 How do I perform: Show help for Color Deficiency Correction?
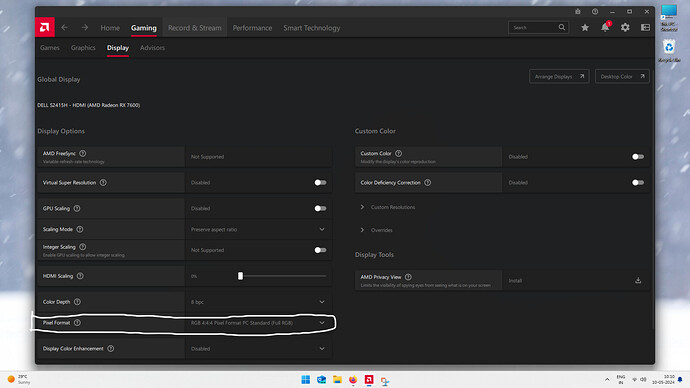coord(428,183)
